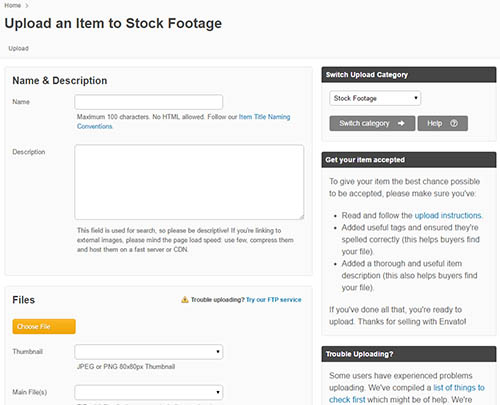Click the resize grip on Description box

pyautogui.click(x=302, y=217)
